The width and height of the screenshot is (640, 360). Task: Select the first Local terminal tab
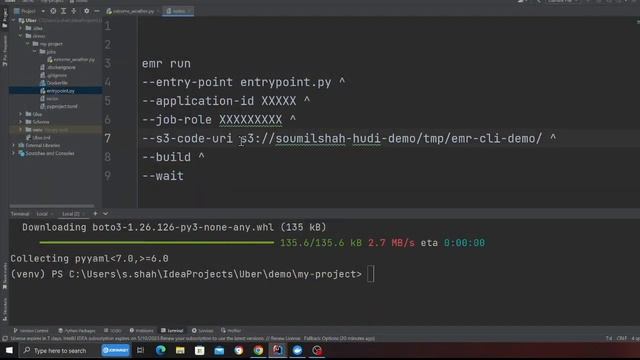42,214
